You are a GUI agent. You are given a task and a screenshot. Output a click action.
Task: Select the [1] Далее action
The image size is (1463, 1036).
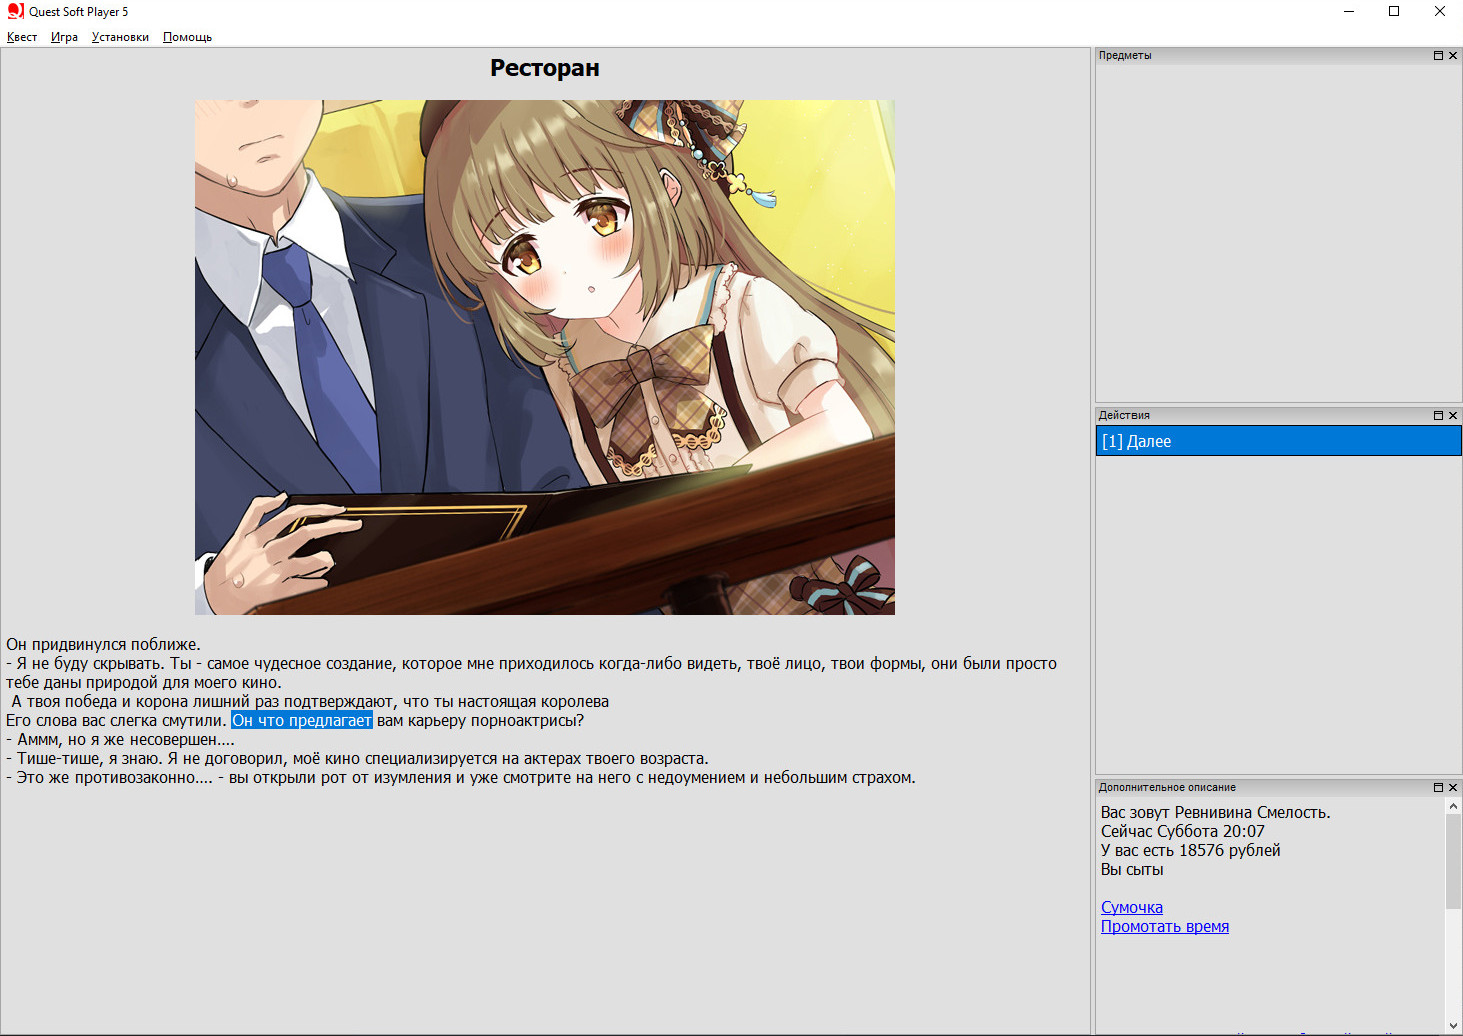pos(1279,441)
